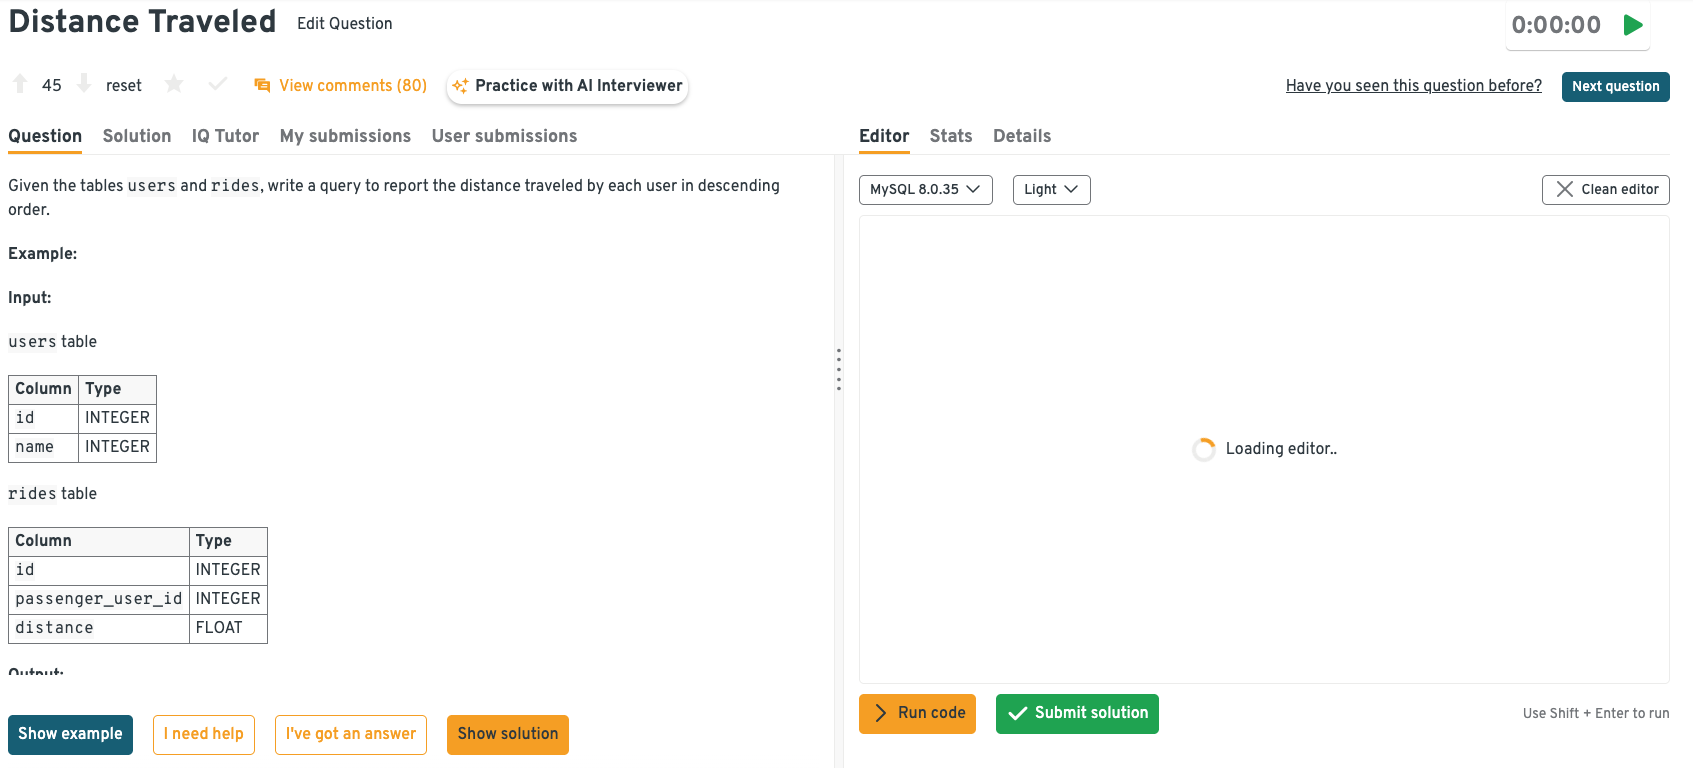
Task: Open the Light theme dropdown
Action: (x=1051, y=189)
